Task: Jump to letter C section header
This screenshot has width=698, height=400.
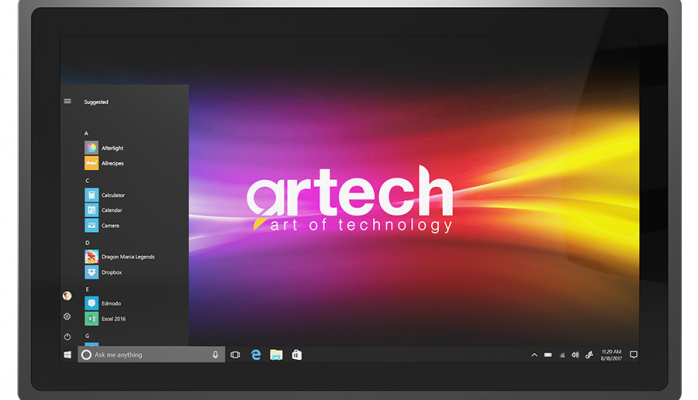Action: (x=87, y=181)
